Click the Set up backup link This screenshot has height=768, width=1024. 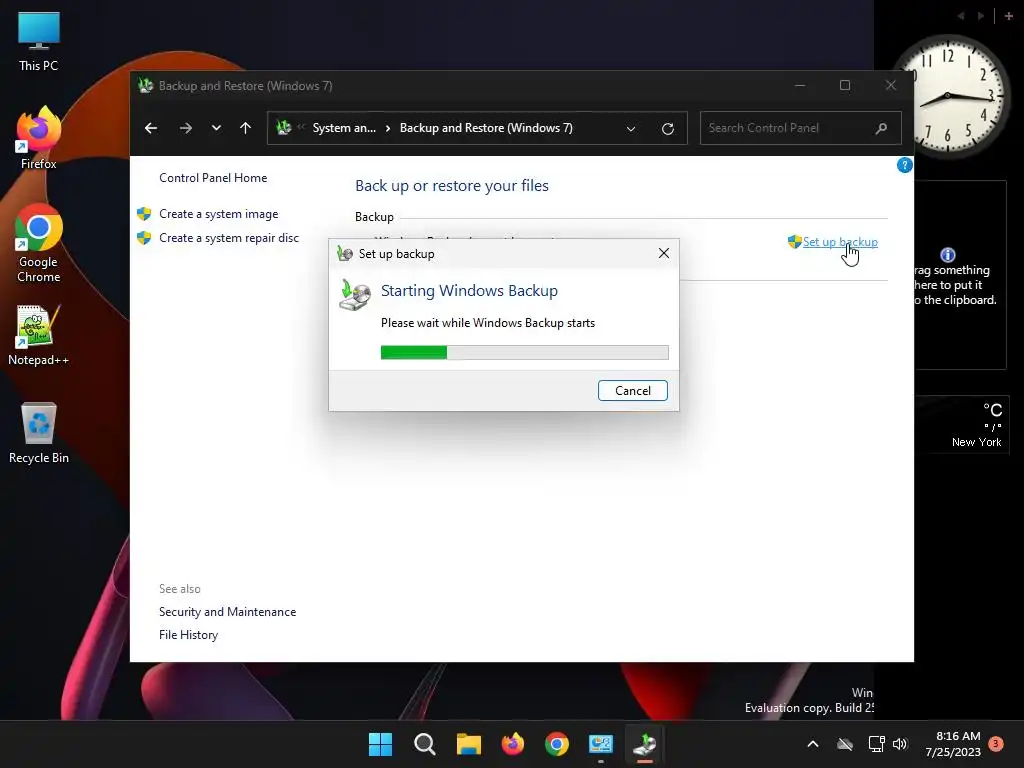pos(840,242)
